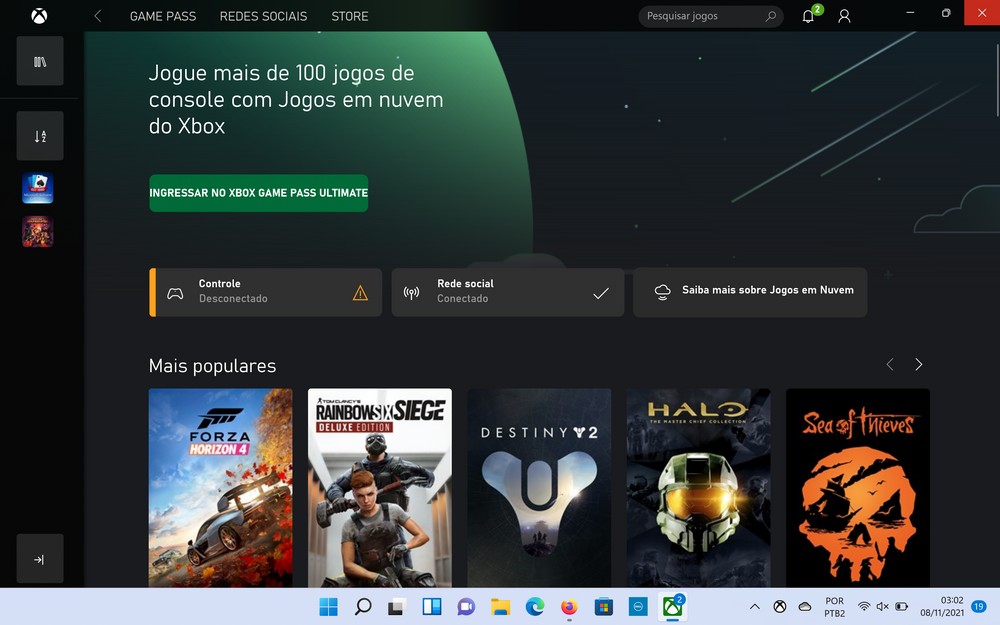Open POR PTB2 language switcher
Screen dimensions: 1000x625
(834, 607)
